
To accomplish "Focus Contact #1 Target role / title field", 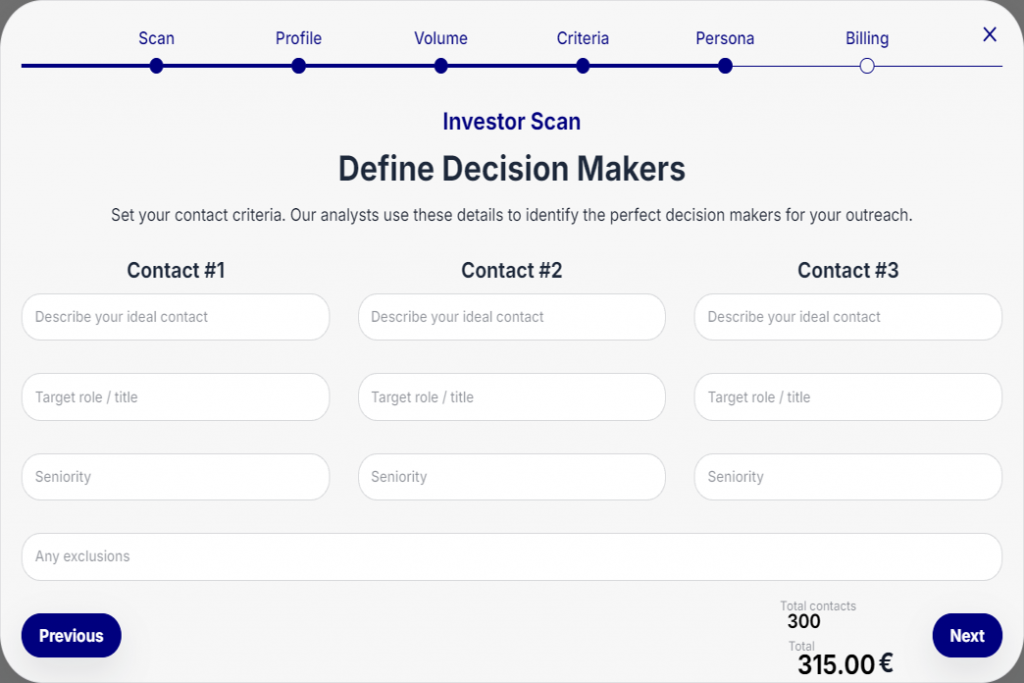I will [x=175, y=397].
